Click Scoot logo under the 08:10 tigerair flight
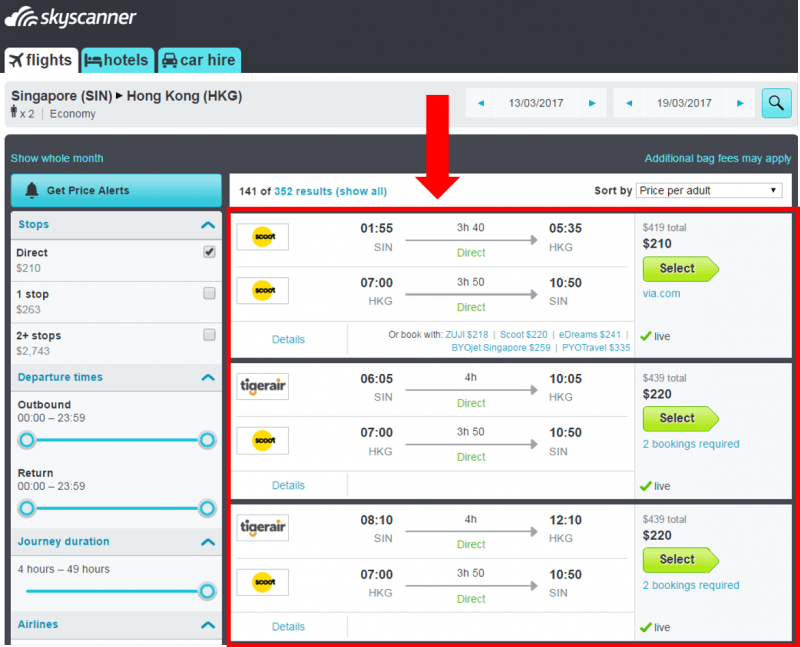This screenshot has height=647, width=800. click(x=263, y=582)
